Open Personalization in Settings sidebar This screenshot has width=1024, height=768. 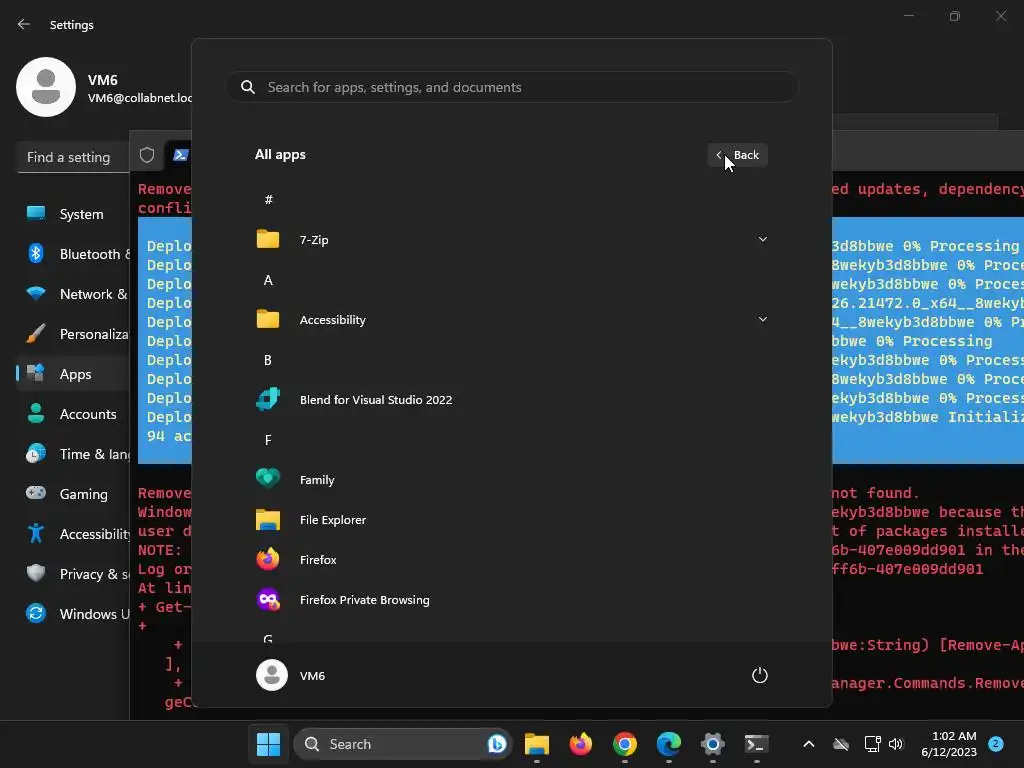point(73,334)
